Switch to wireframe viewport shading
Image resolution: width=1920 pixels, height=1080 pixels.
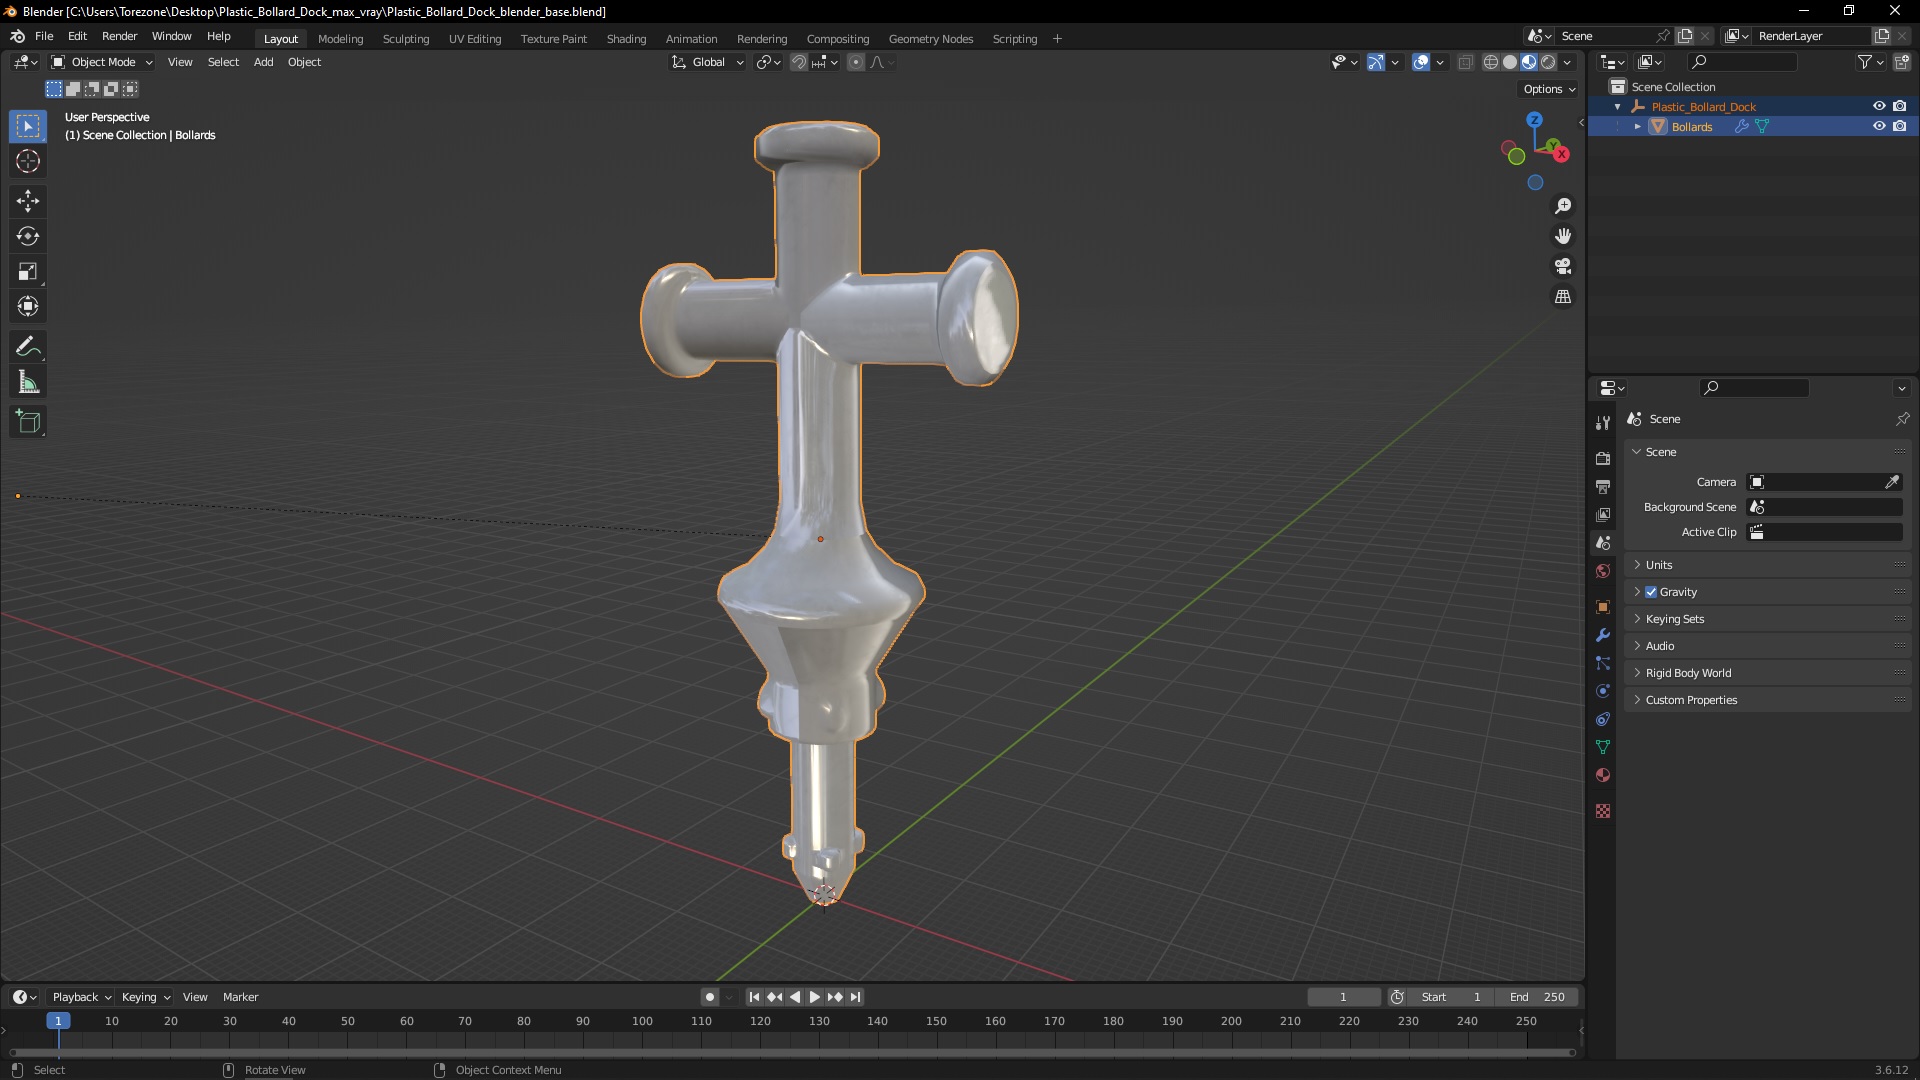click(x=1491, y=62)
